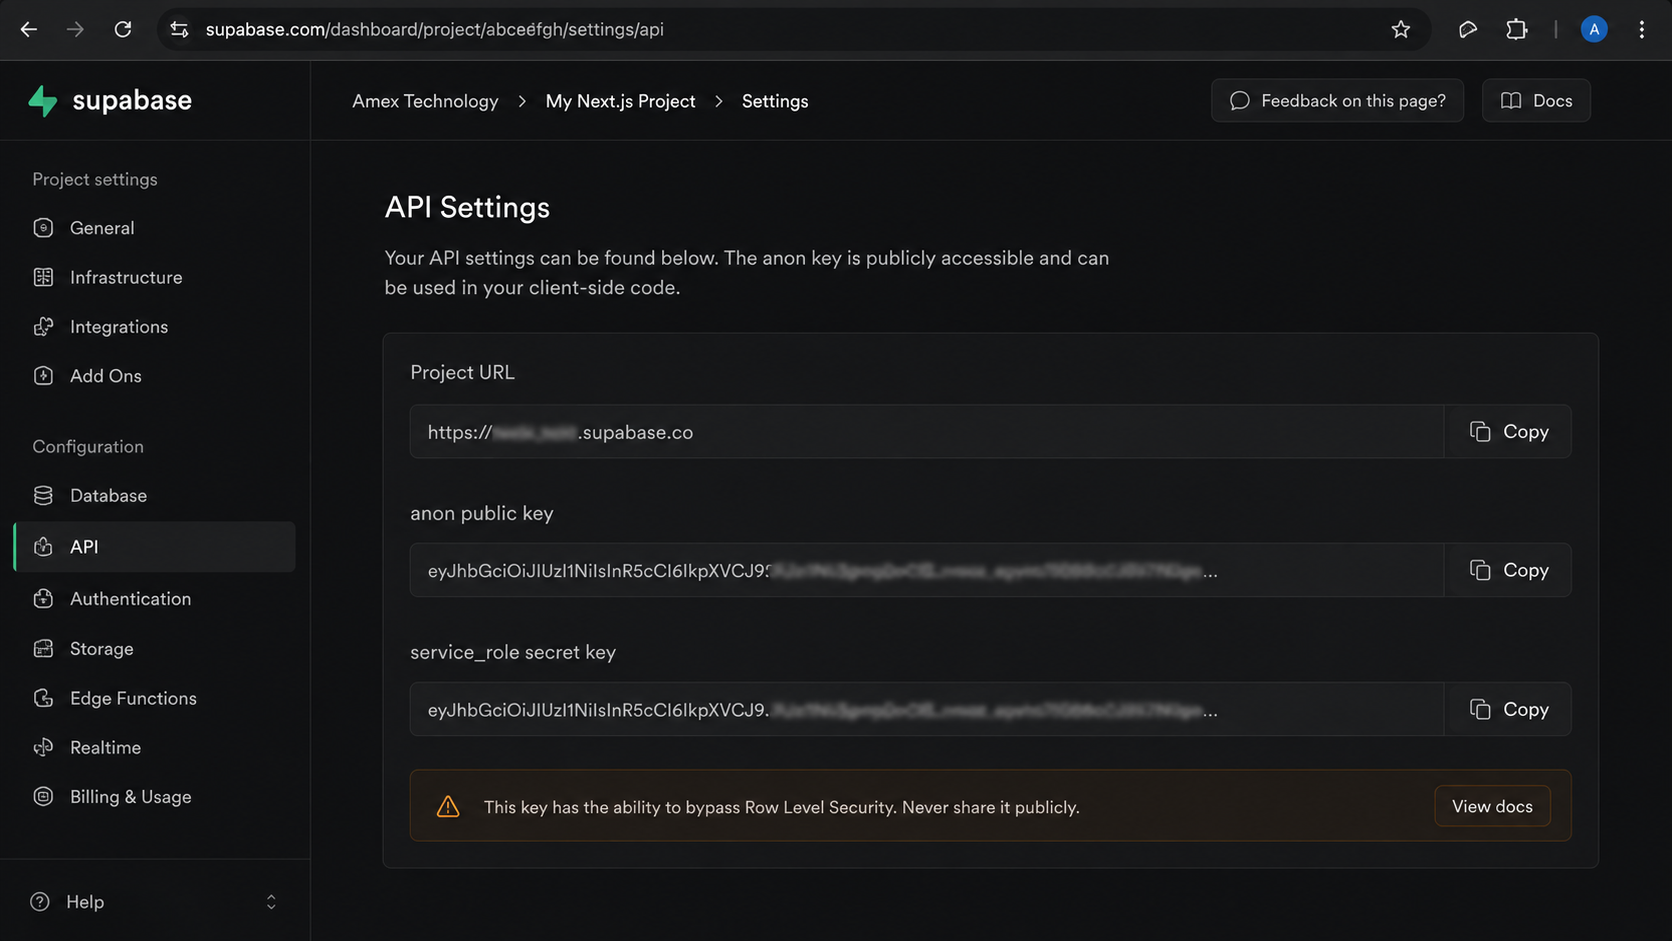Click the Billing & Usage icon

coord(43,797)
